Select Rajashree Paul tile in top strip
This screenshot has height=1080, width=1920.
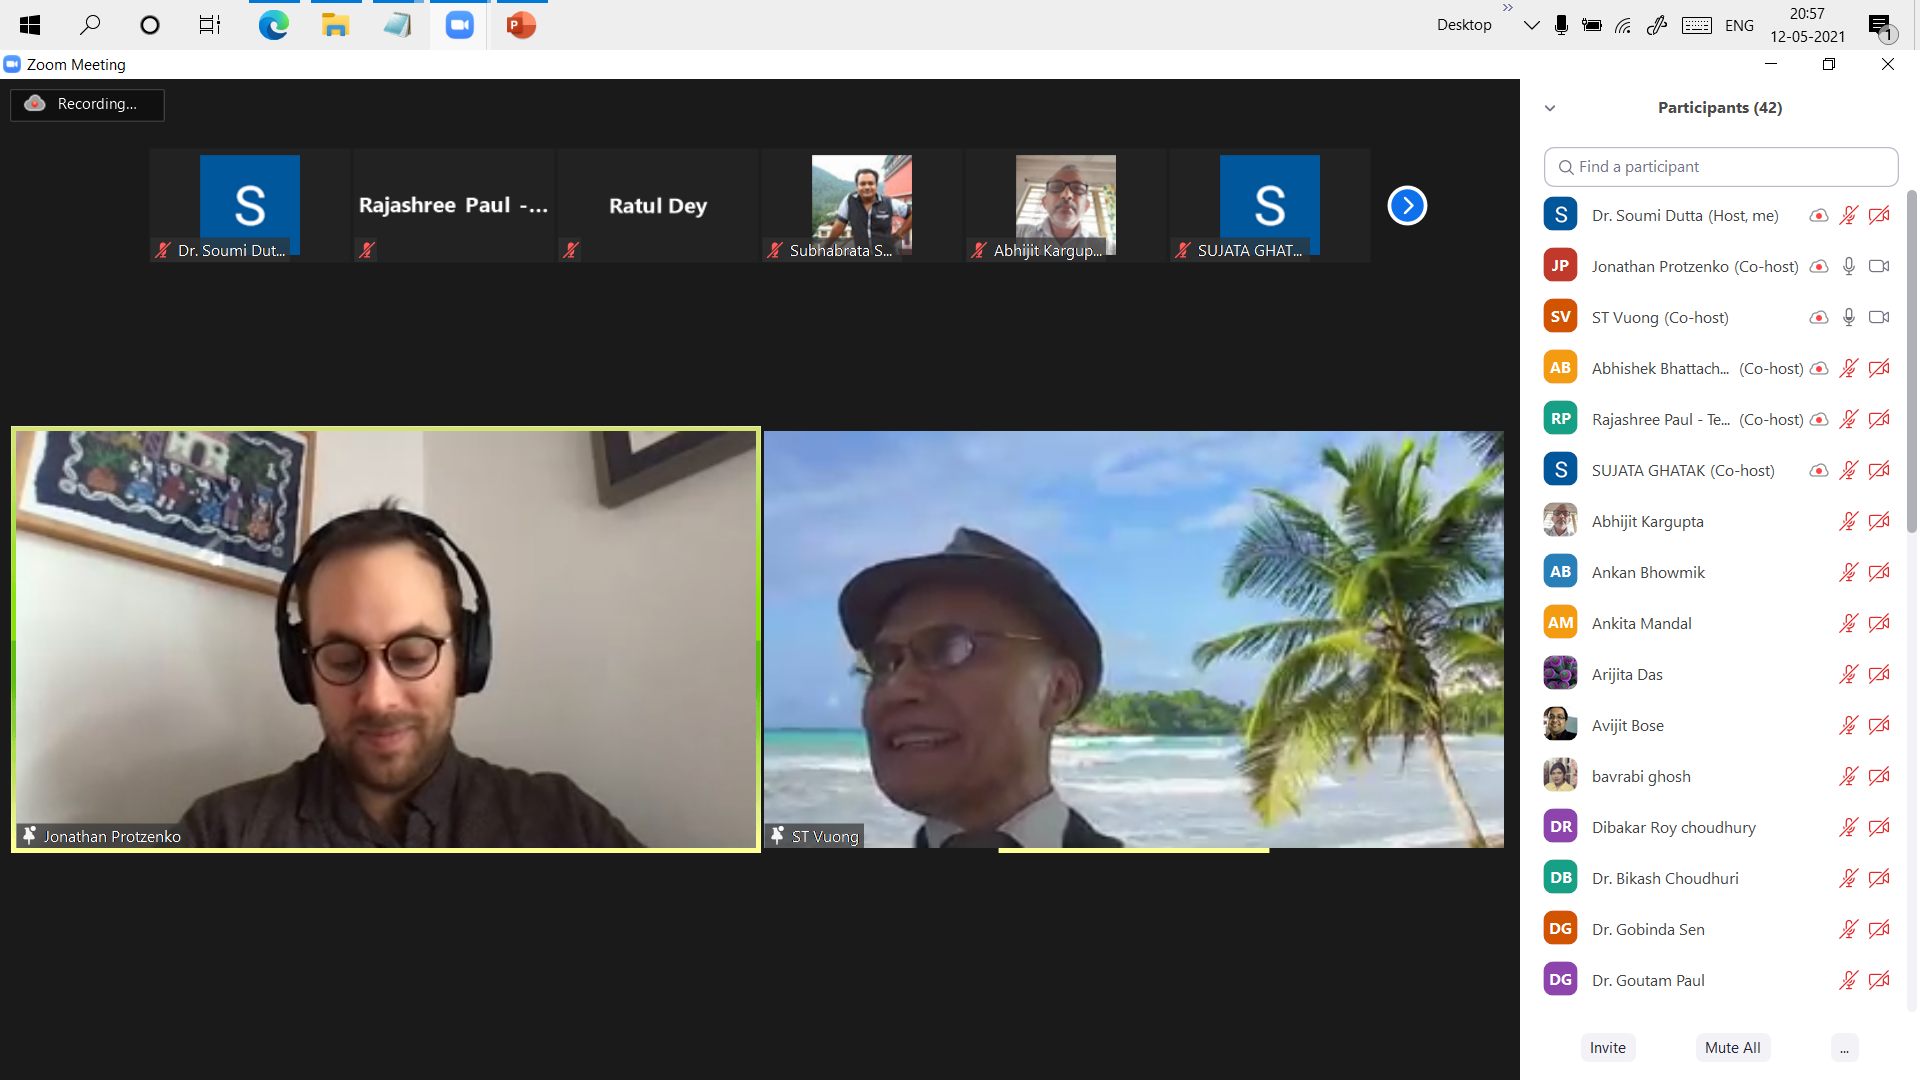tap(453, 206)
